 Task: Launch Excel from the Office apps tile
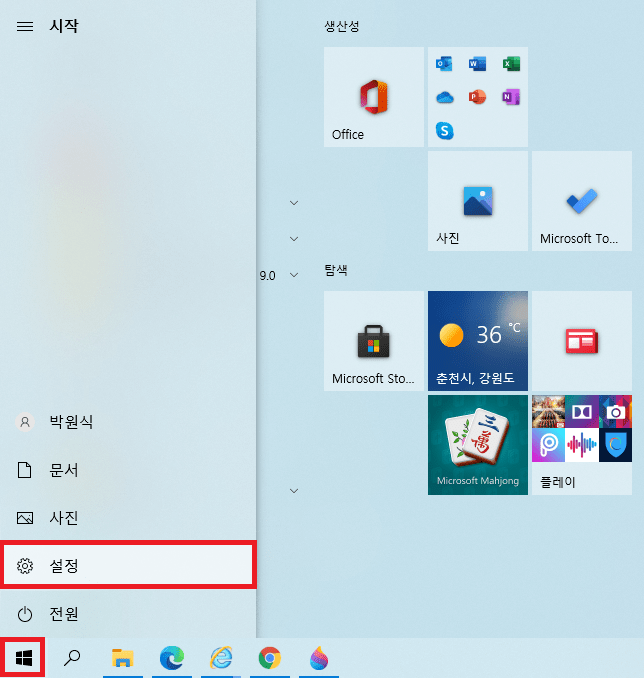pyautogui.click(x=511, y=64)
